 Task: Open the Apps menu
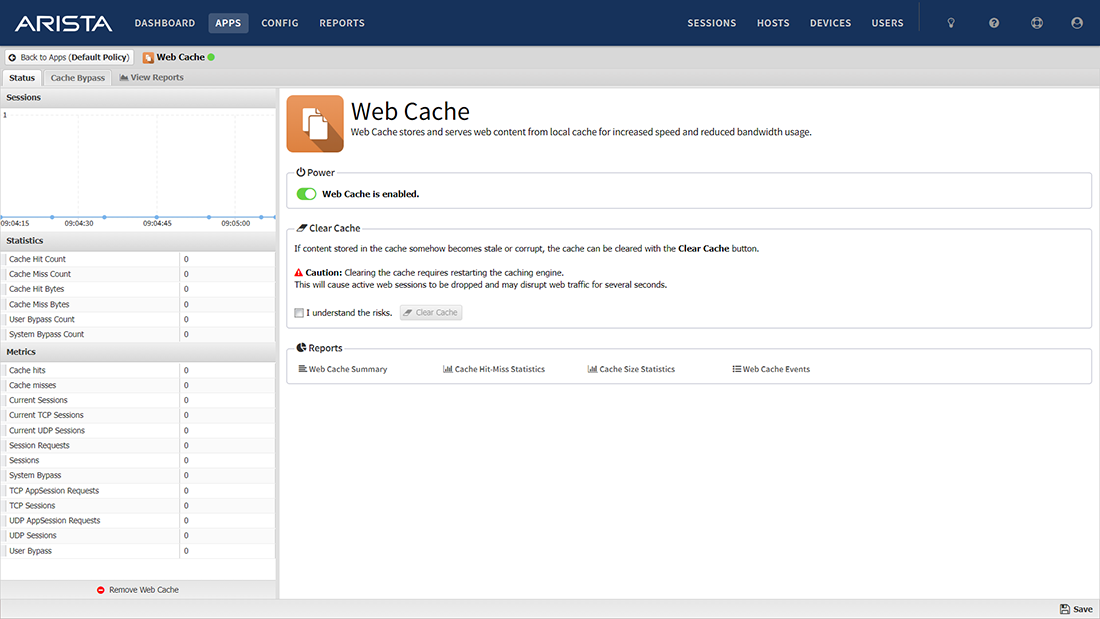click(228, 23)
